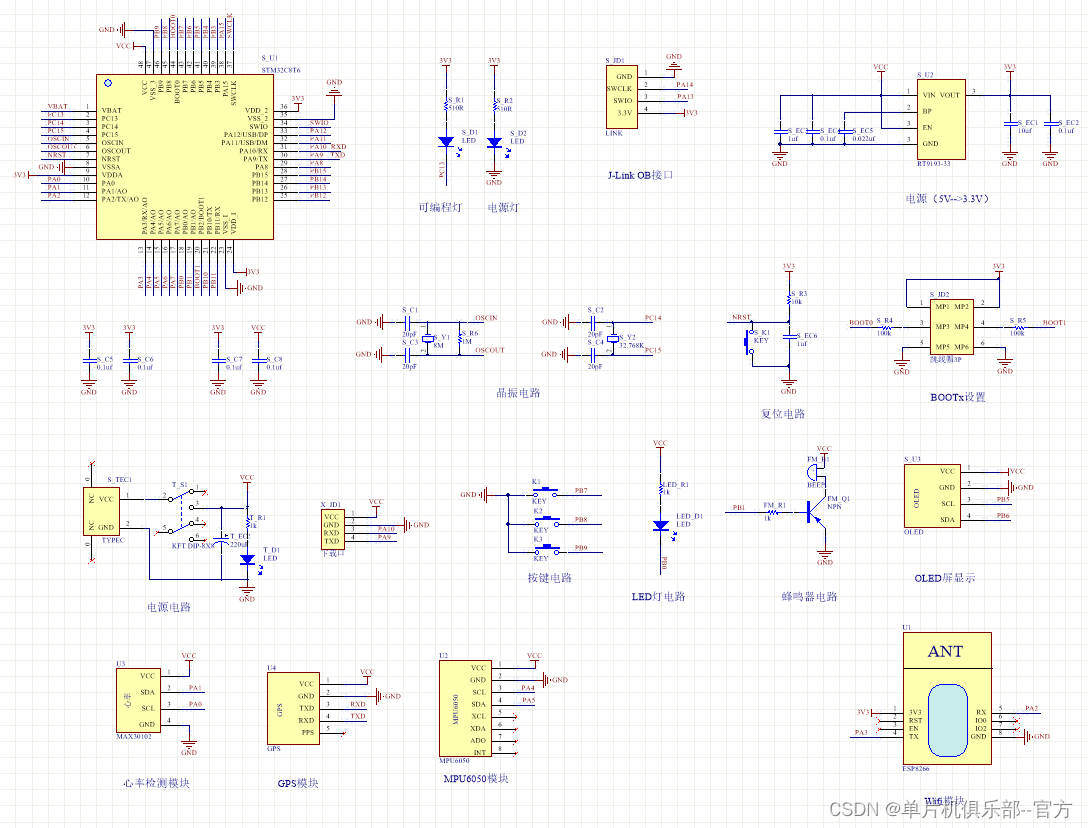Click the 'BOOTx设置' label

tap(958, 397)
